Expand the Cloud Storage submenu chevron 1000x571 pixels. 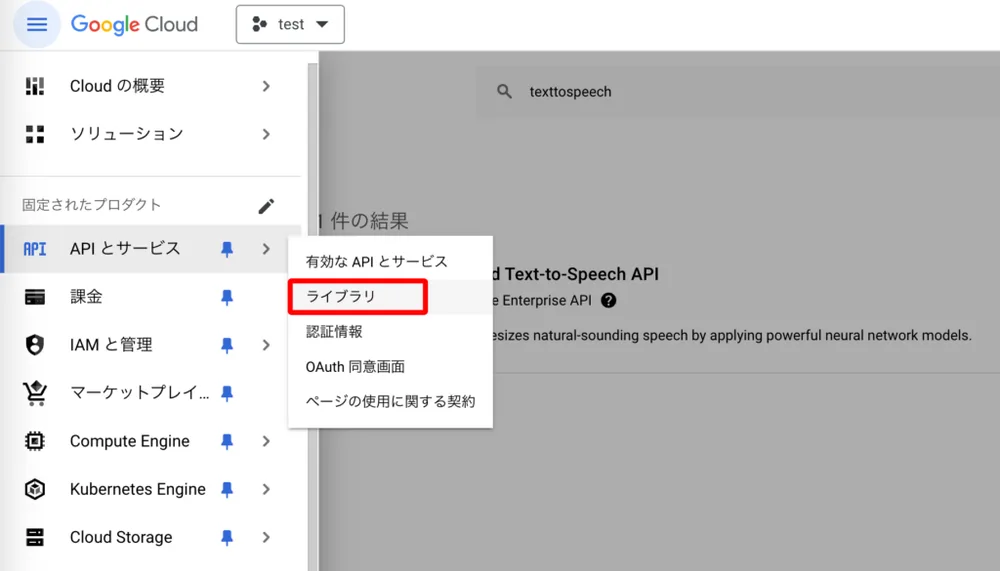[x=266, y=537]
